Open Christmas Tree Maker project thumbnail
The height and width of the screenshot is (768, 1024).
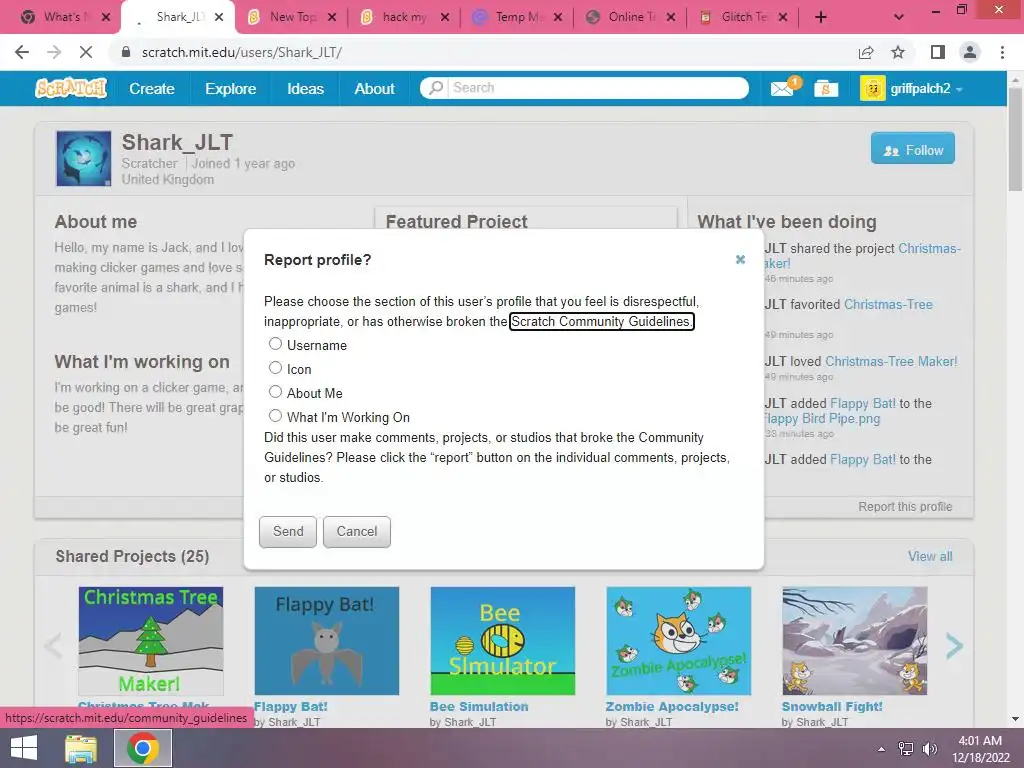[x=151, y=641]
